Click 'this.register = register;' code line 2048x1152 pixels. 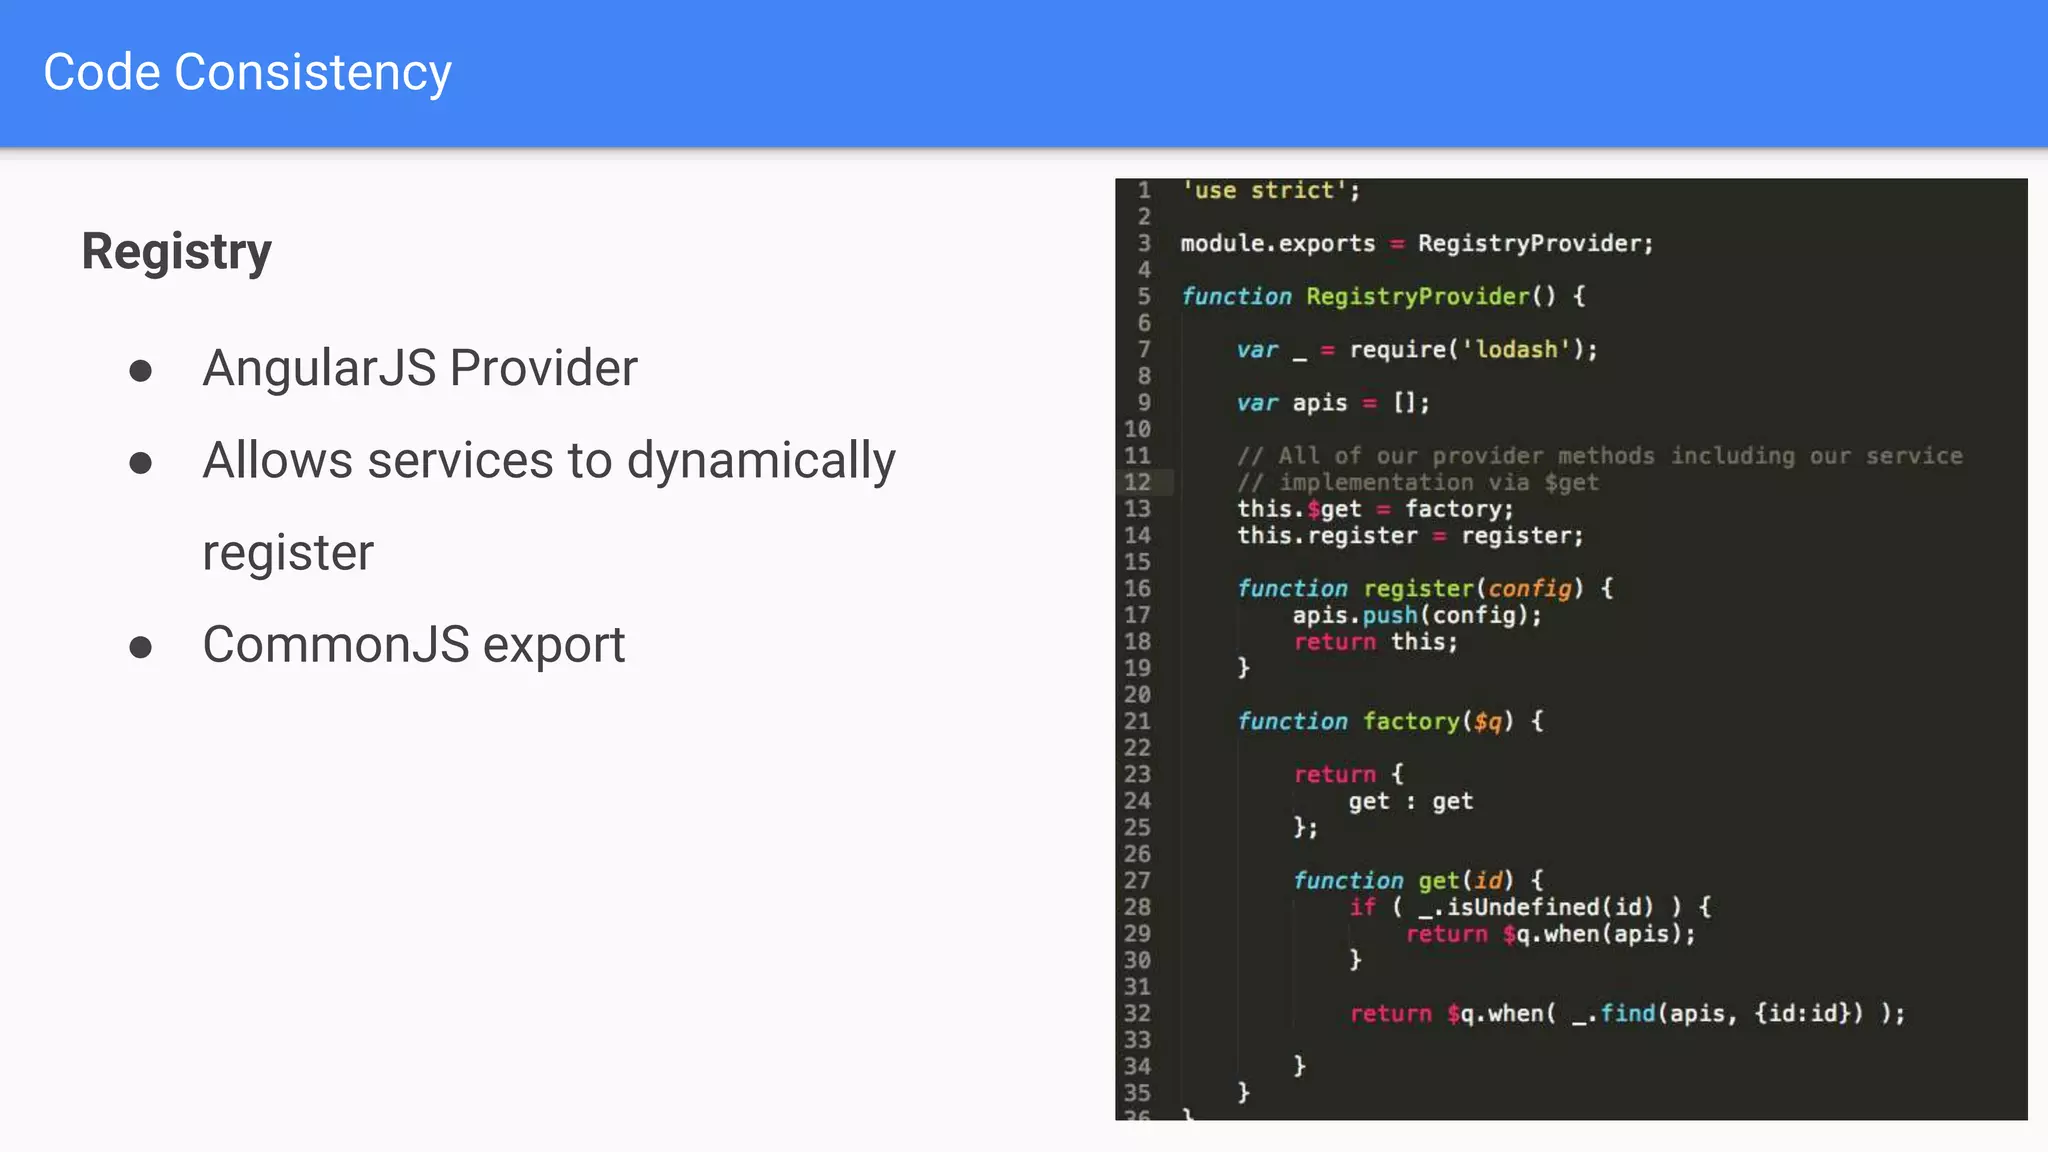1410,536
